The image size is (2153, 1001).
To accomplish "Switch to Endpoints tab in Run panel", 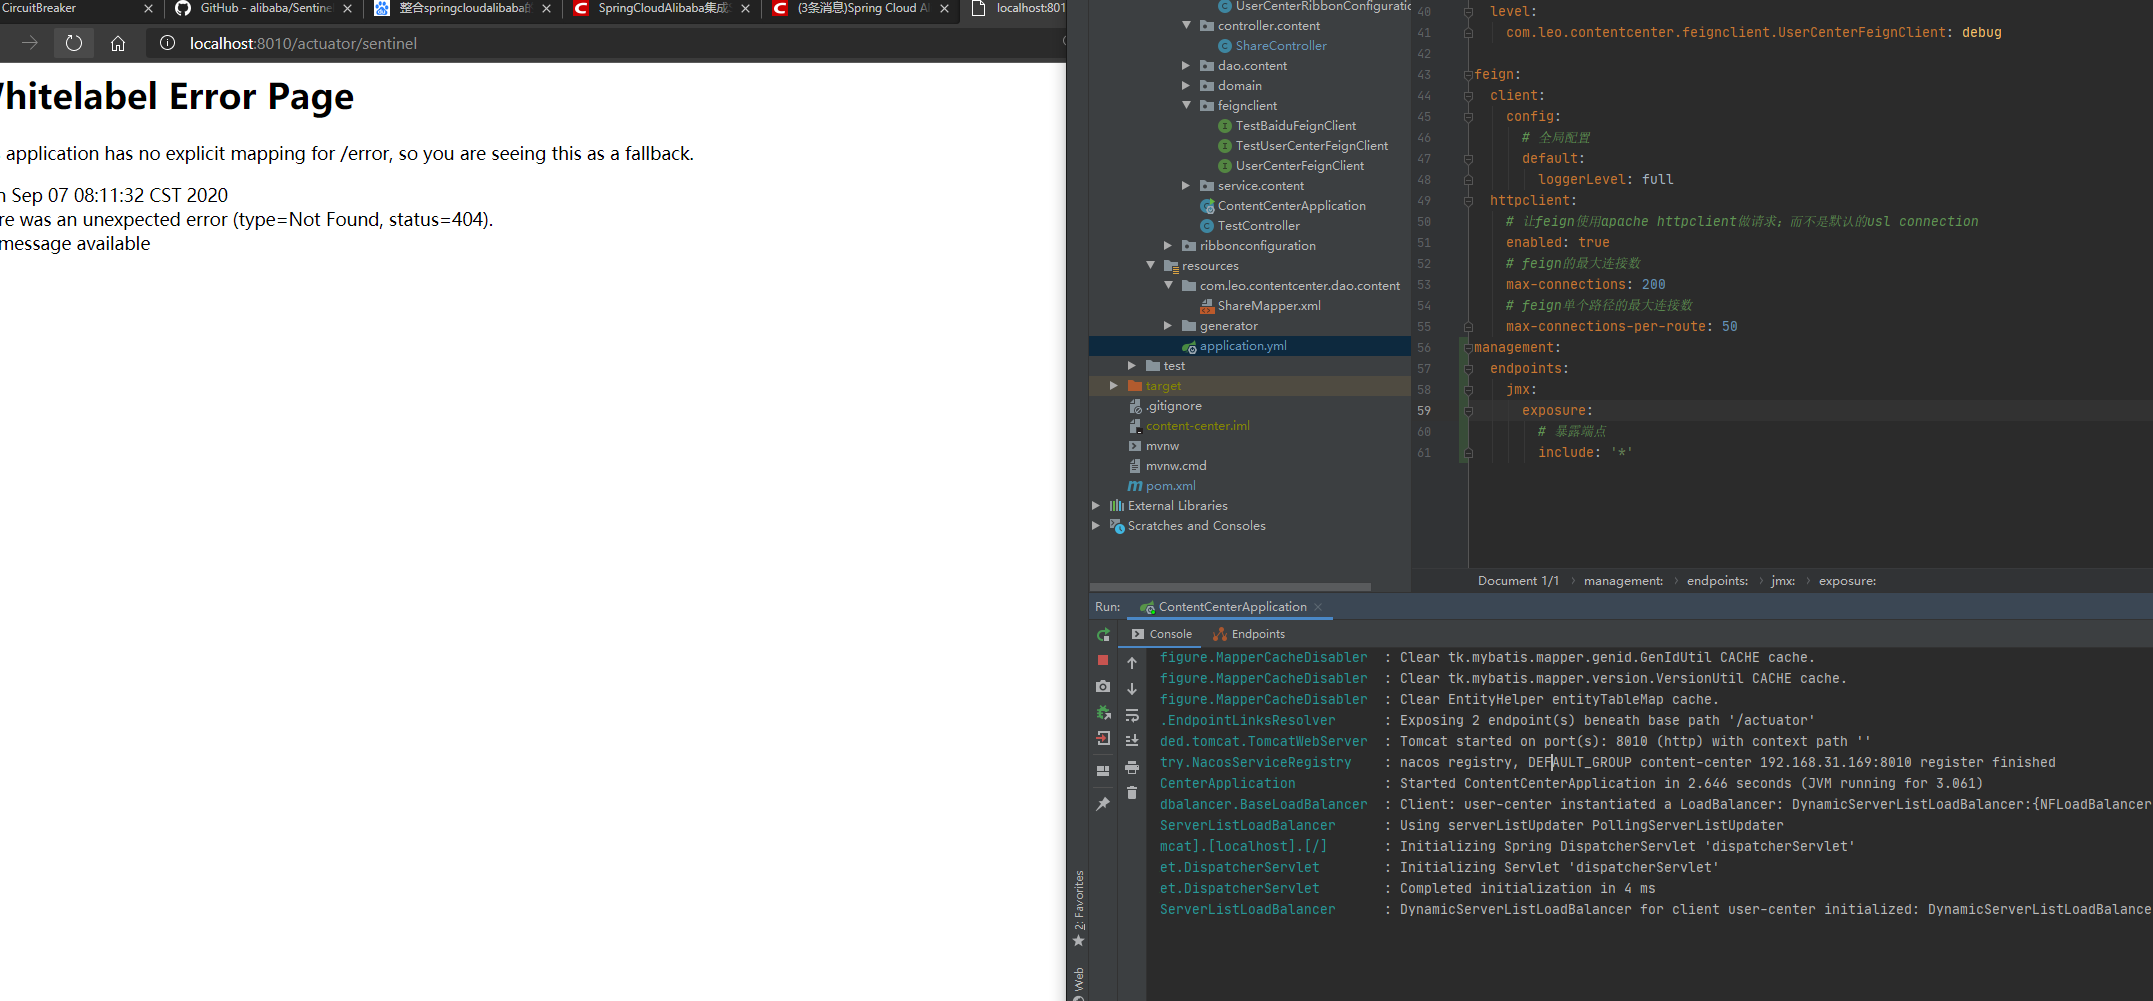I will click(x=1249, y=634).
